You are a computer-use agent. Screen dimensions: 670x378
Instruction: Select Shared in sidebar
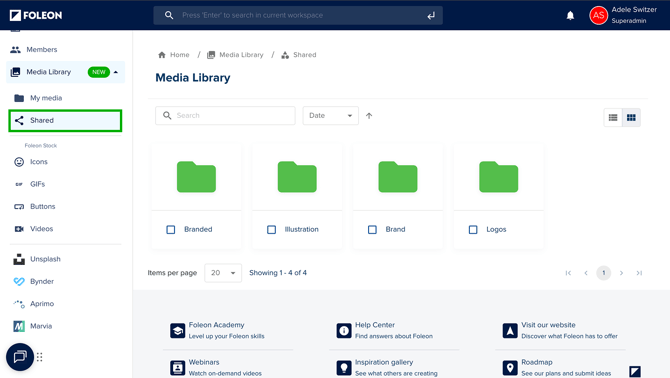tap(65, 120)
